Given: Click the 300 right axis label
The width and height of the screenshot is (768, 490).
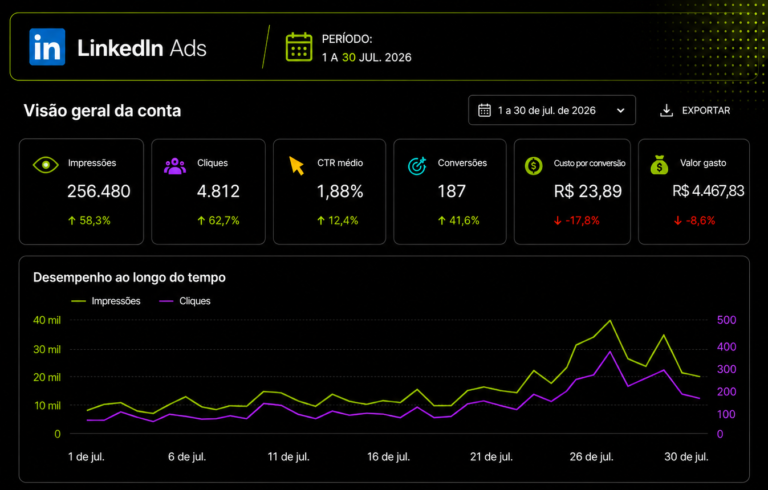Looking at the screenshot, I should pos(726,369).
